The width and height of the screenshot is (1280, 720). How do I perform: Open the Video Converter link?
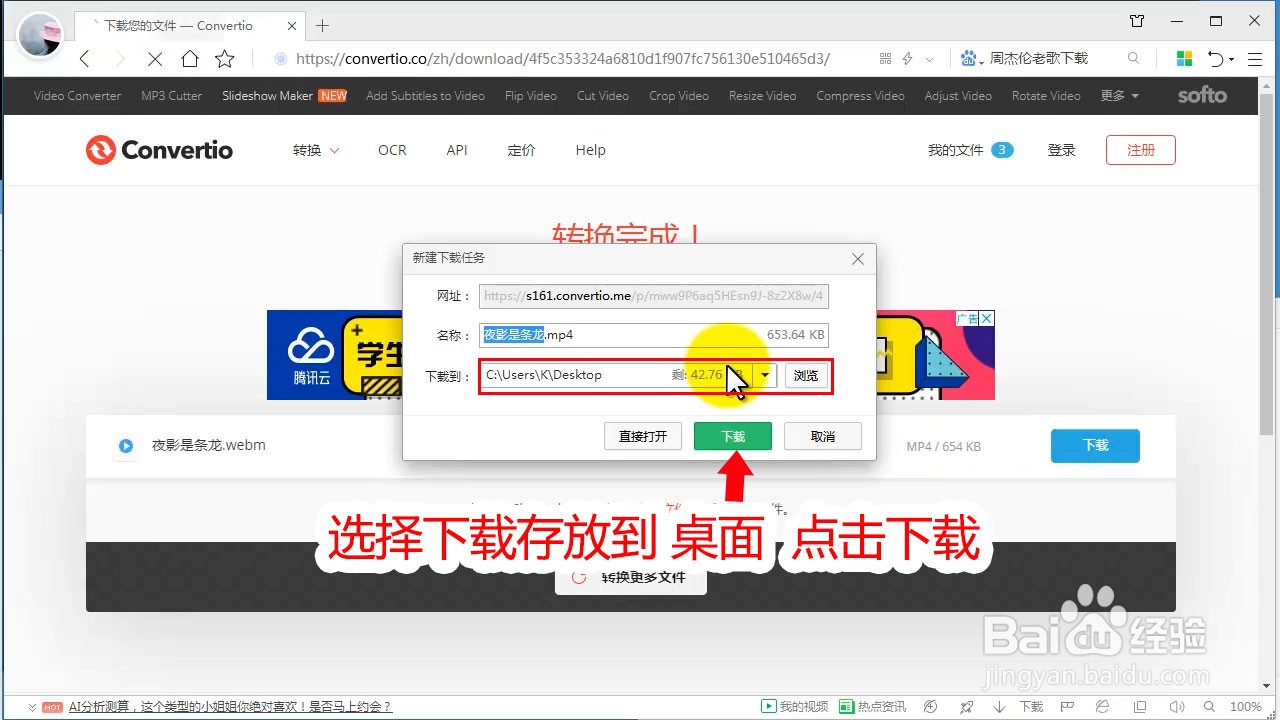(x=77, y=96)
